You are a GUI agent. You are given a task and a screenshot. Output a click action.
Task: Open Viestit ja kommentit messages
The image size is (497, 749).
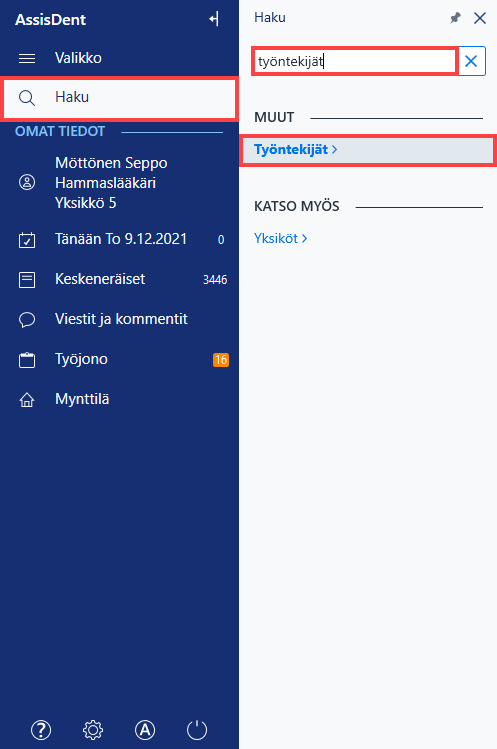[119, 320]
